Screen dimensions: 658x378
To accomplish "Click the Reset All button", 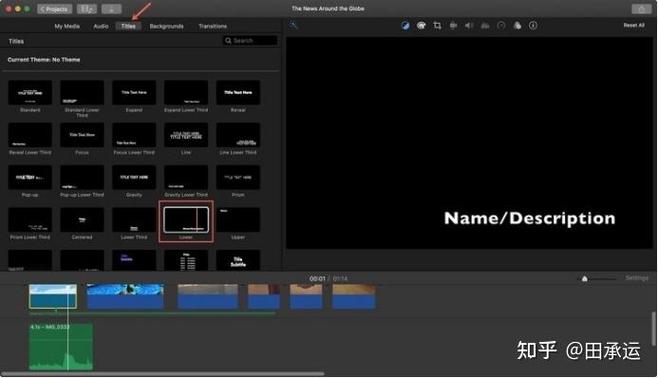I will point(634,25).
